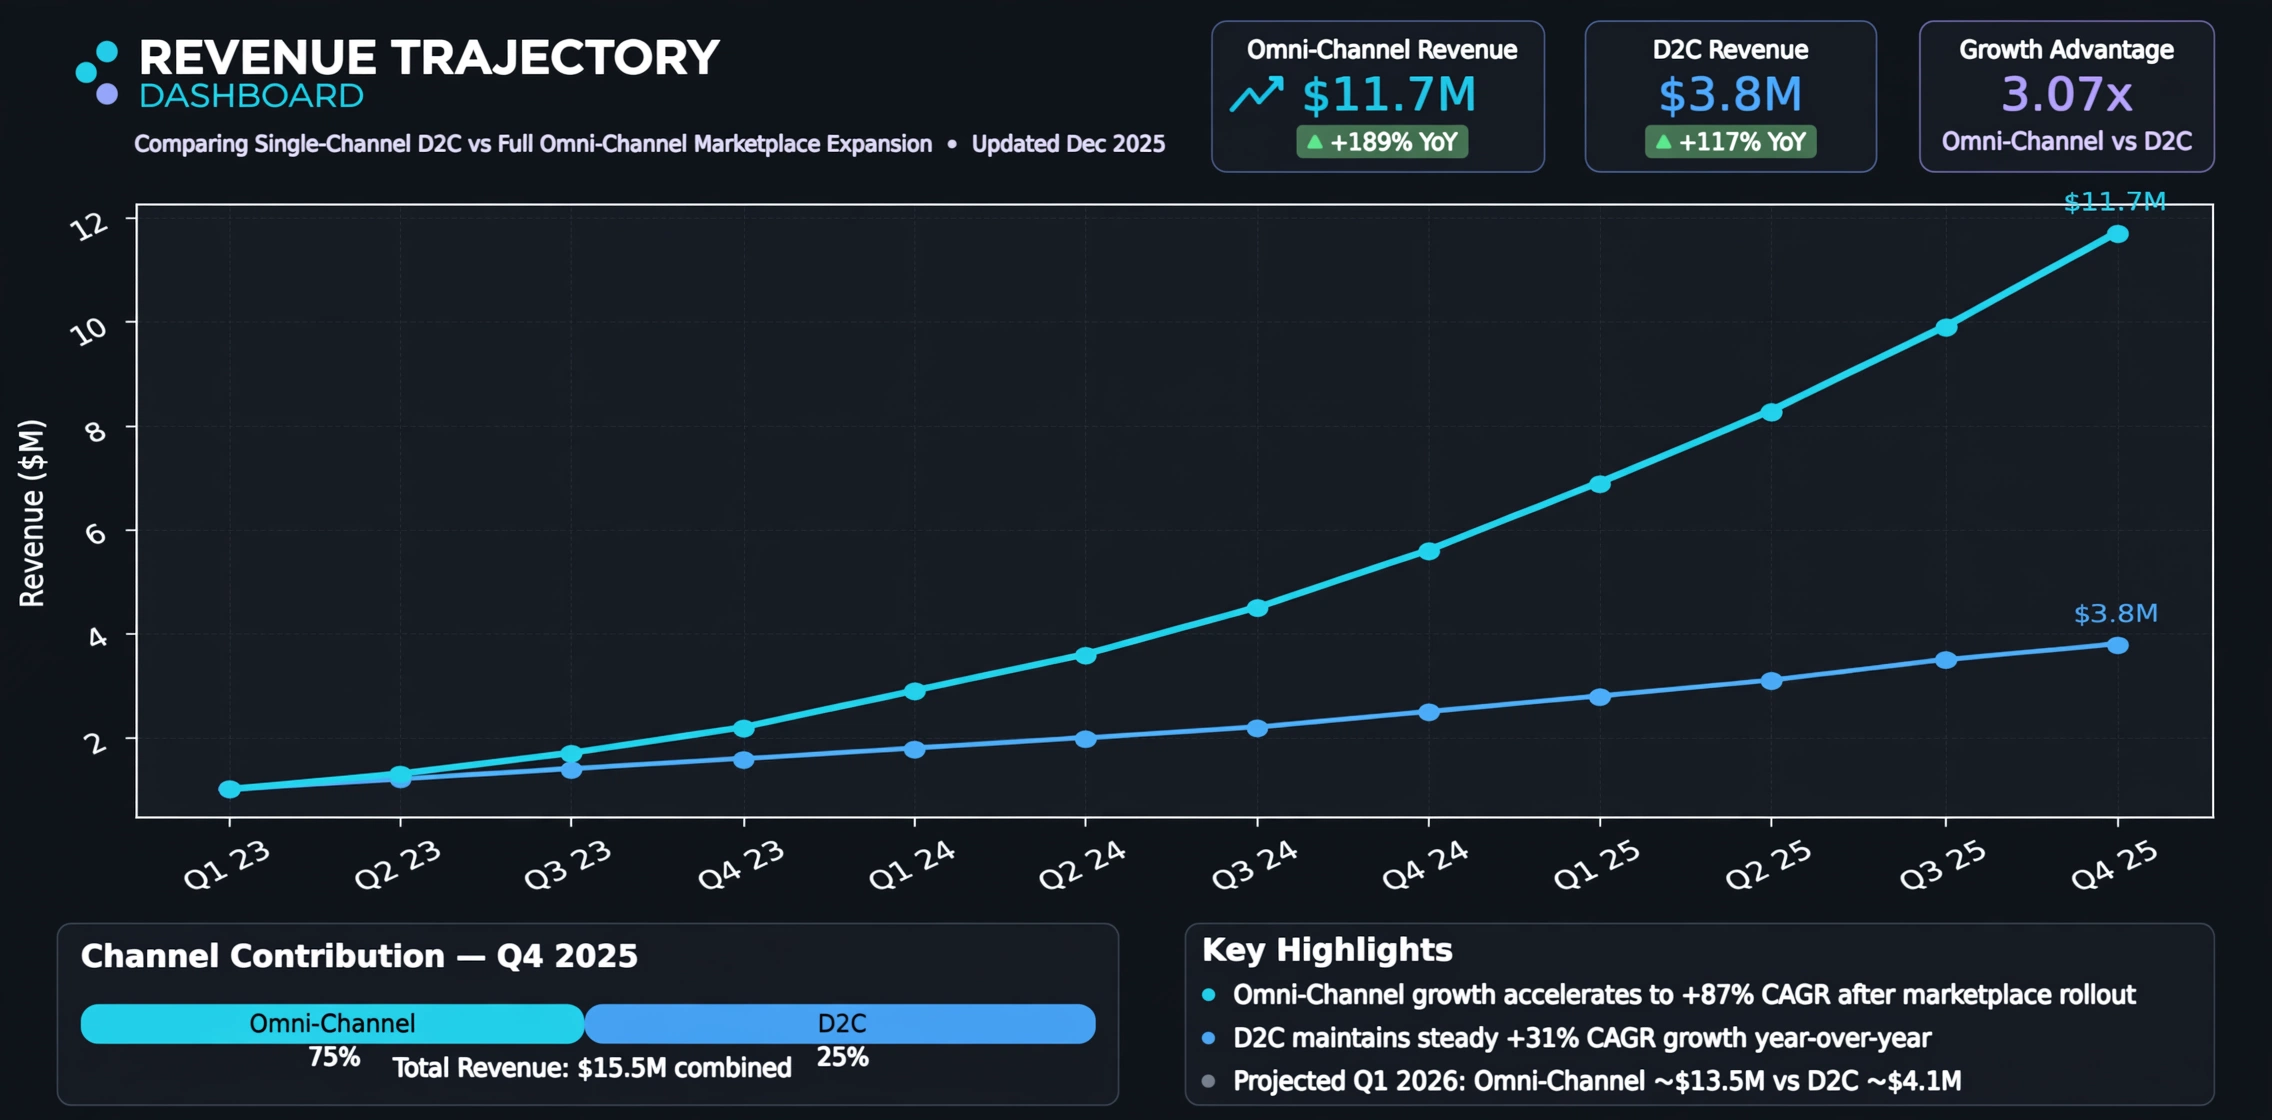Click the Omni-Channel Q2 24 data point
The width and height of the screenshot is (2272, 1120).
(1085, 655)
